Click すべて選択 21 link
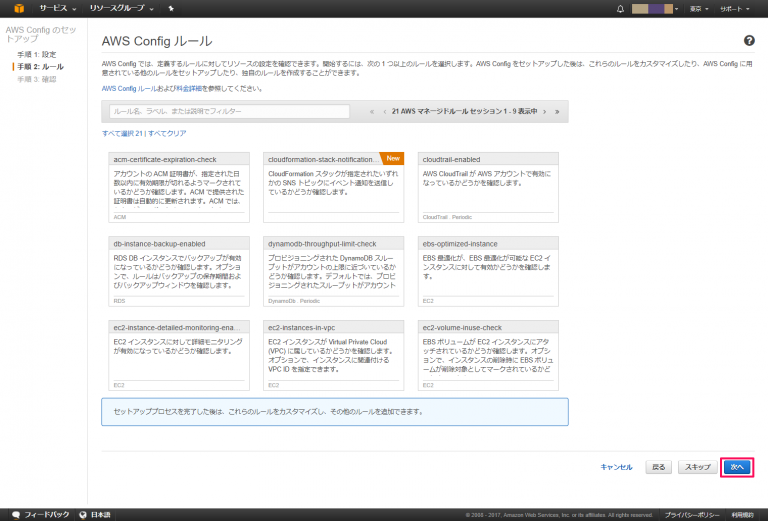This screenshot has height=521, width=768. click(122, 133)
